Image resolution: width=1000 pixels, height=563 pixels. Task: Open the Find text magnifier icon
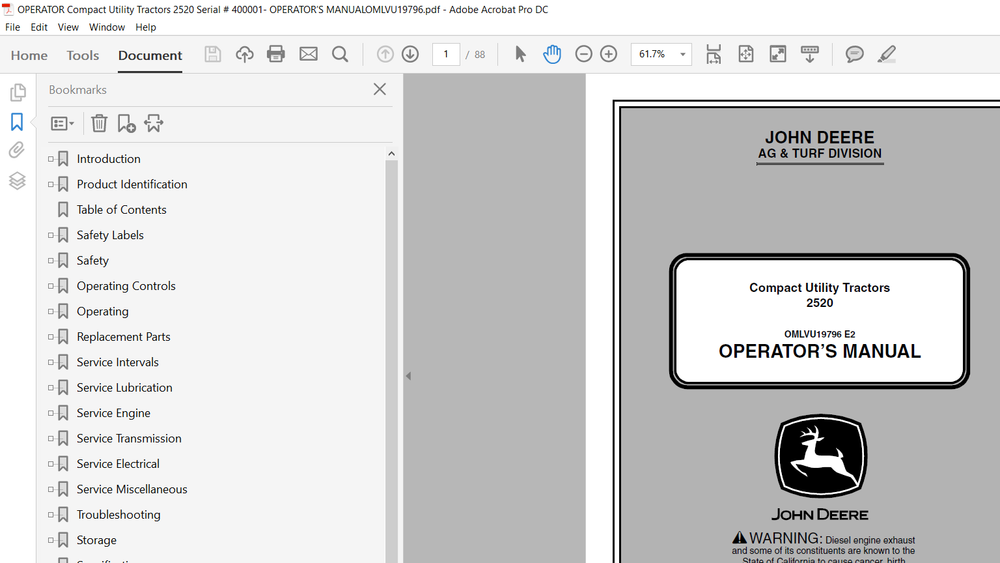(x=340, y=54)
